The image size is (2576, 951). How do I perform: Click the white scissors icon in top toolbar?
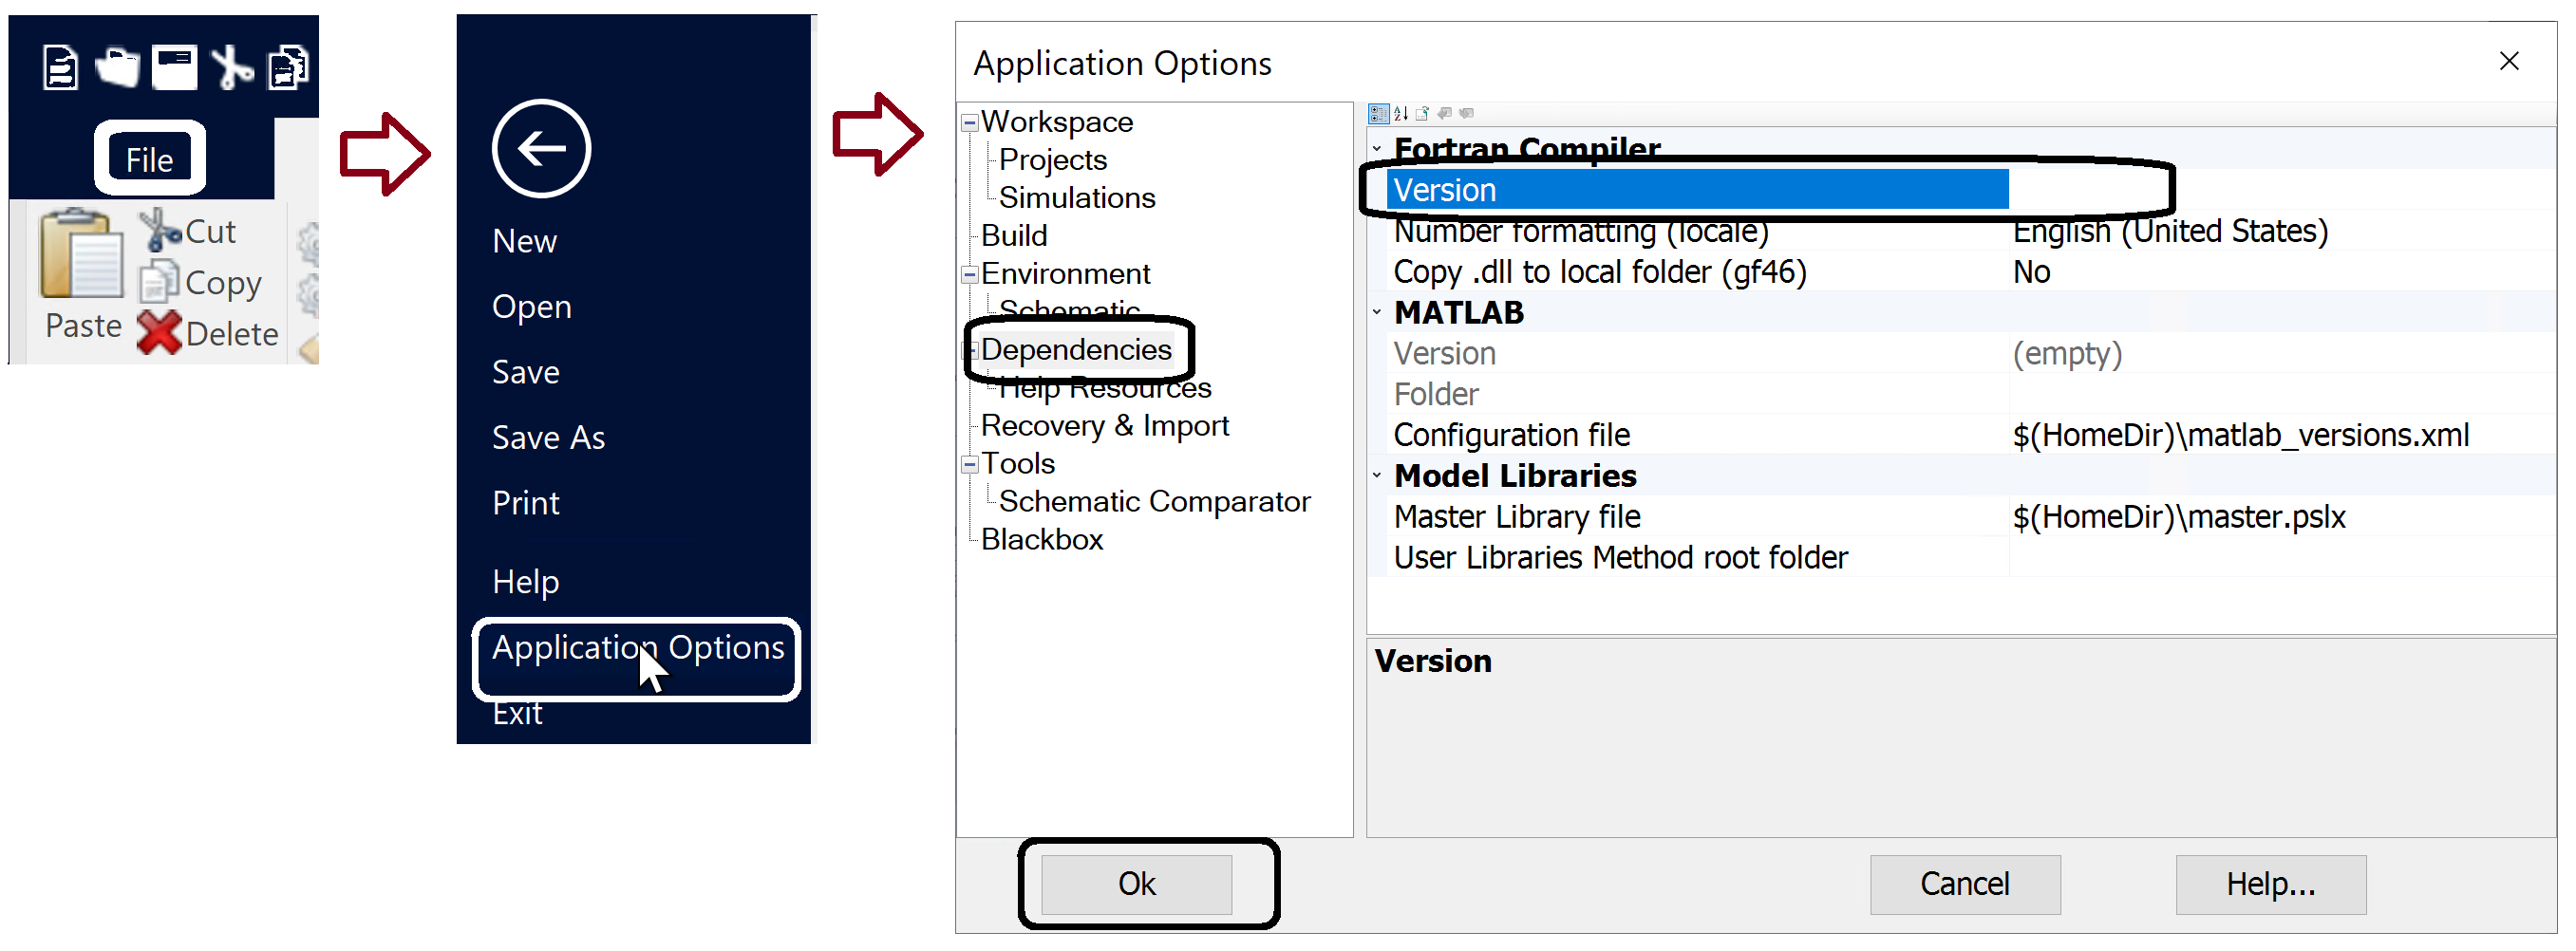click(x=232, y=68)
